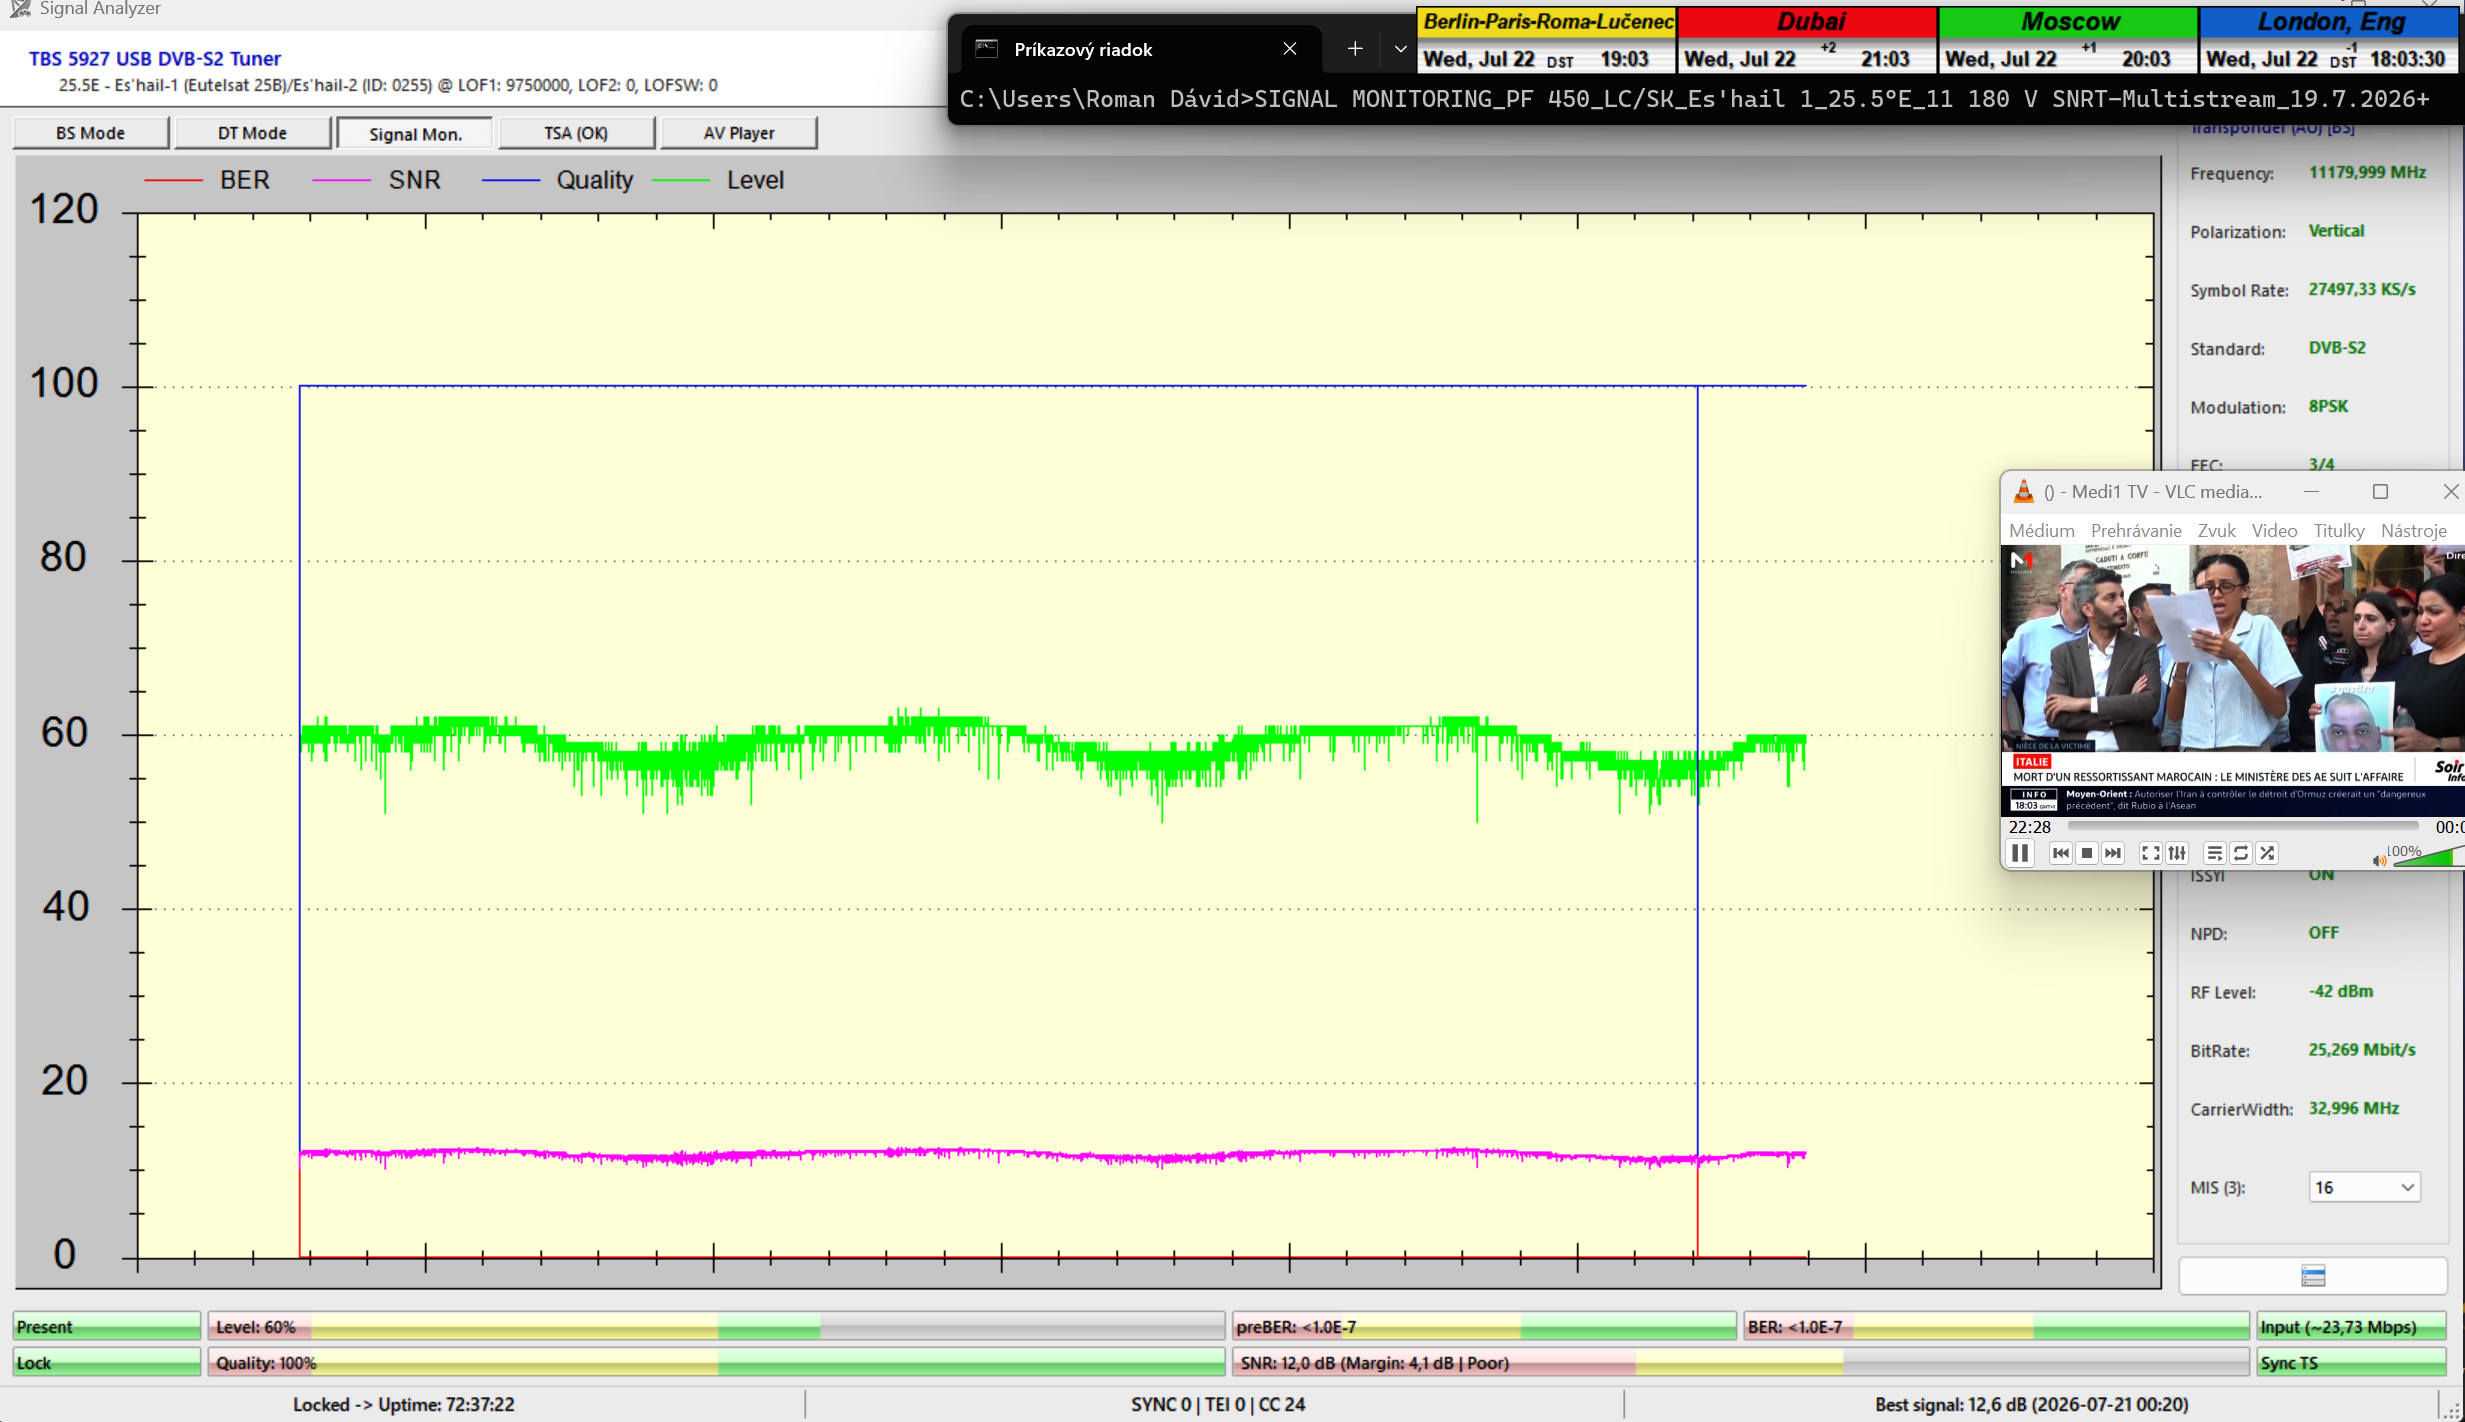Open TSA (OK) tab

[x=576, y=133]
